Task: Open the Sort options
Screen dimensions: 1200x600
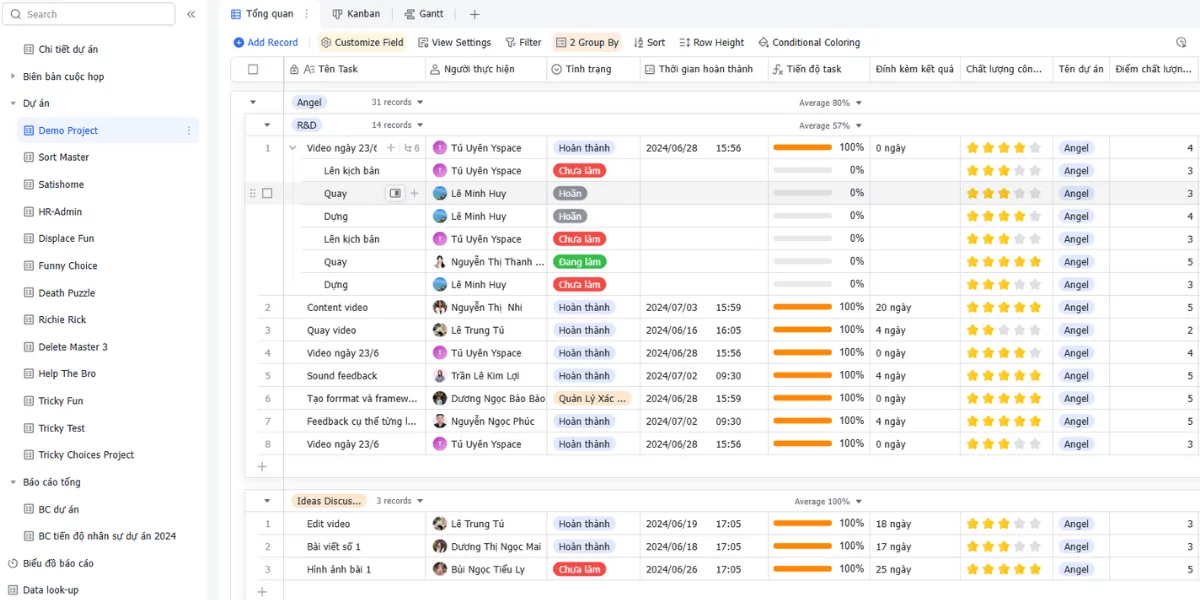Action: [648, 43]
